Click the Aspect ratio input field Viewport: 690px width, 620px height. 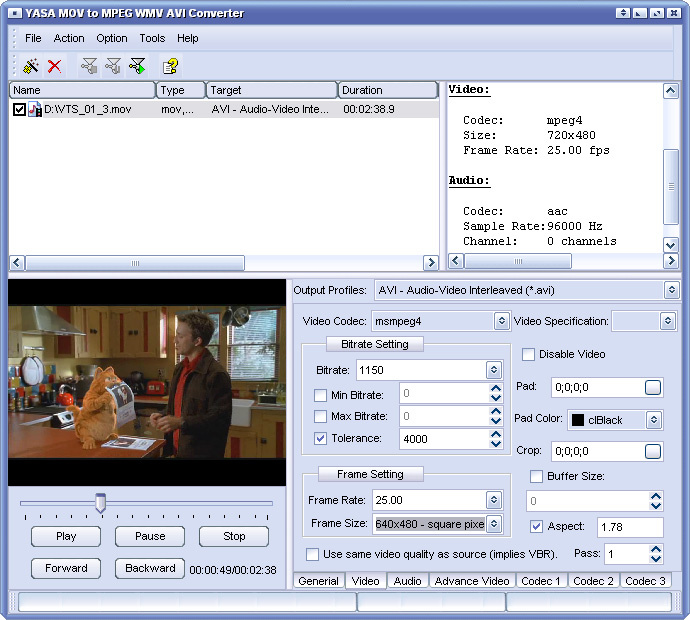[629, 527]
